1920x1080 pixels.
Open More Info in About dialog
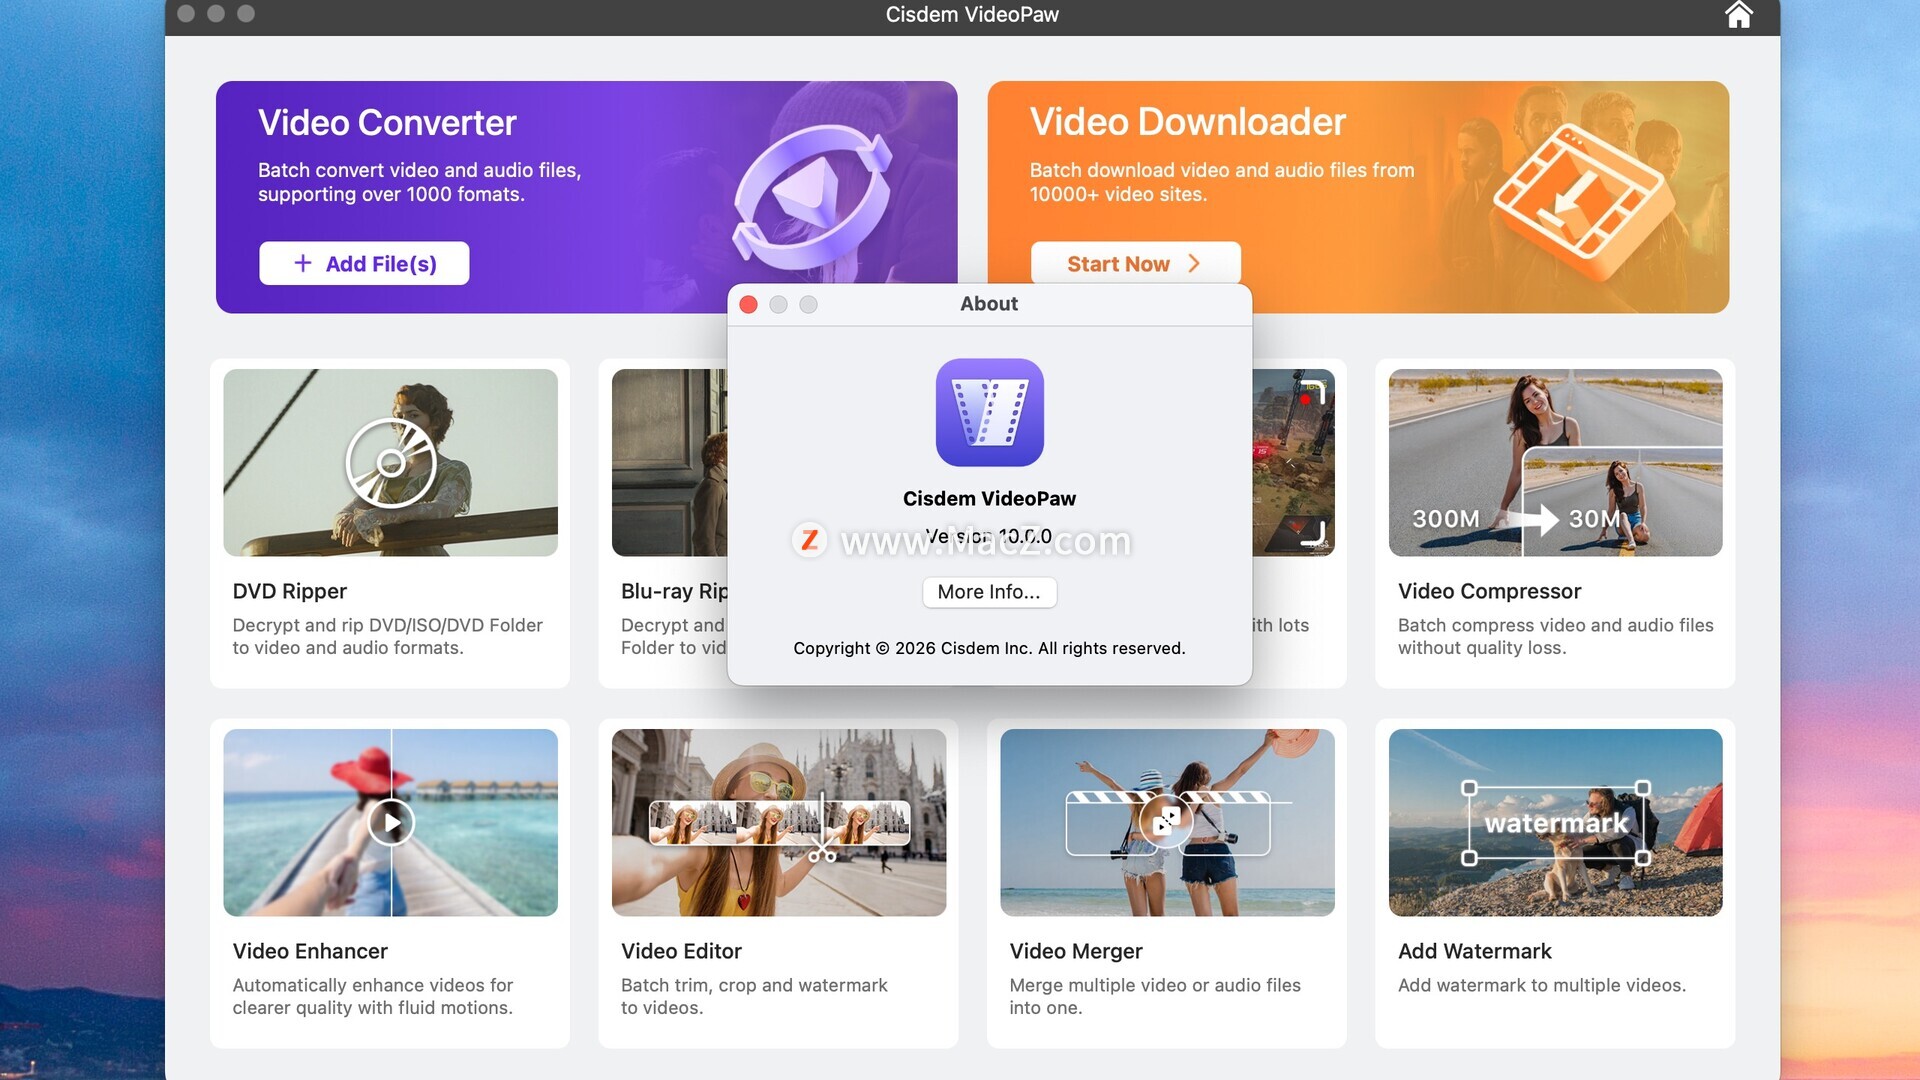[989, 592]
